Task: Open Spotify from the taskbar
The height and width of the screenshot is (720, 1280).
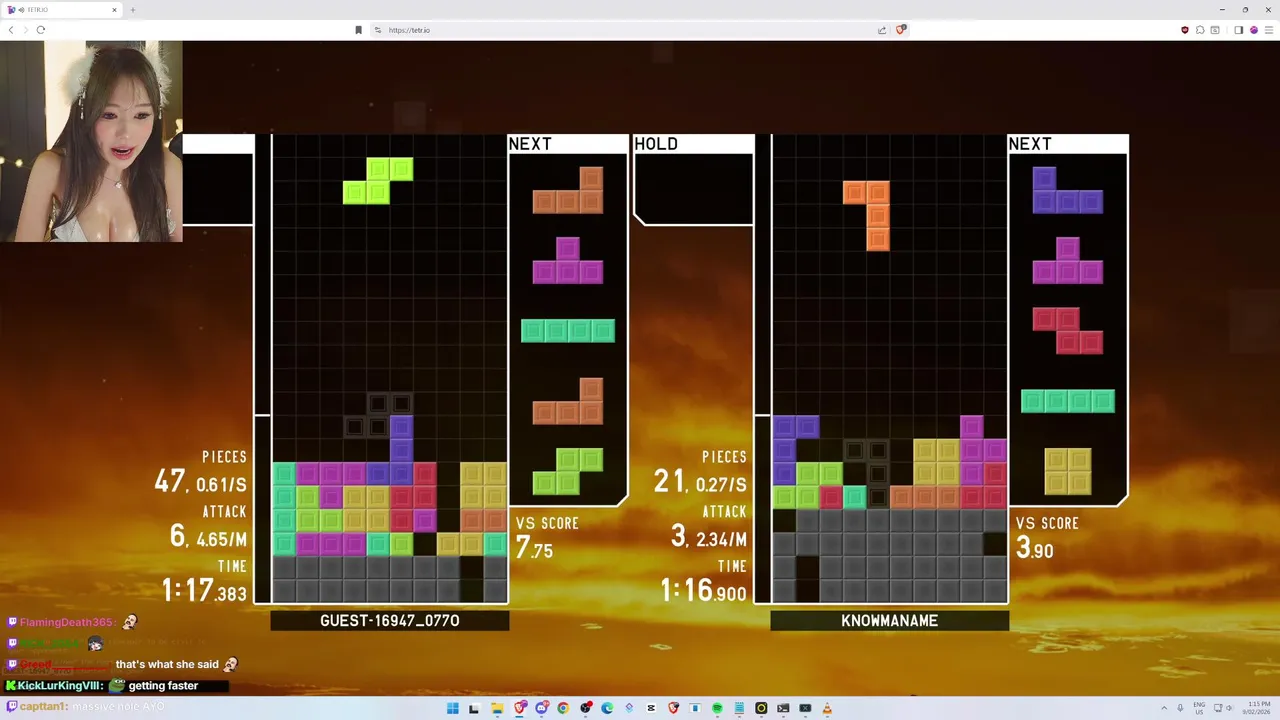Action: [717, 708]
